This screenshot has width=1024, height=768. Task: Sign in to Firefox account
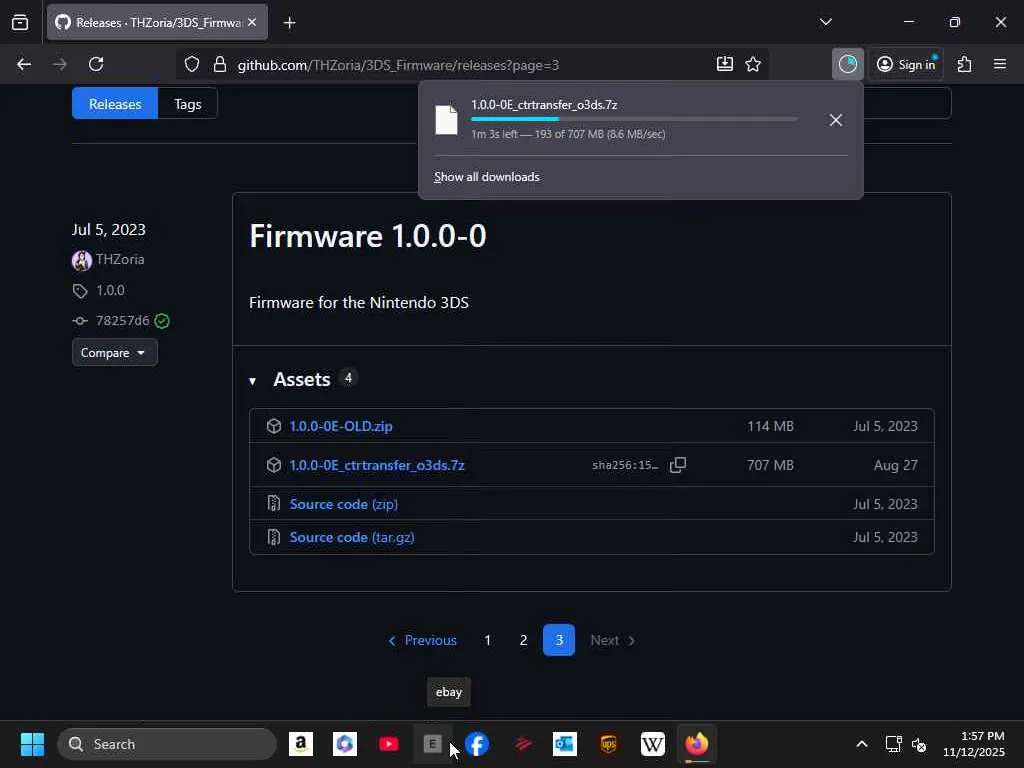pyautogui.click(x=906, y=64)
